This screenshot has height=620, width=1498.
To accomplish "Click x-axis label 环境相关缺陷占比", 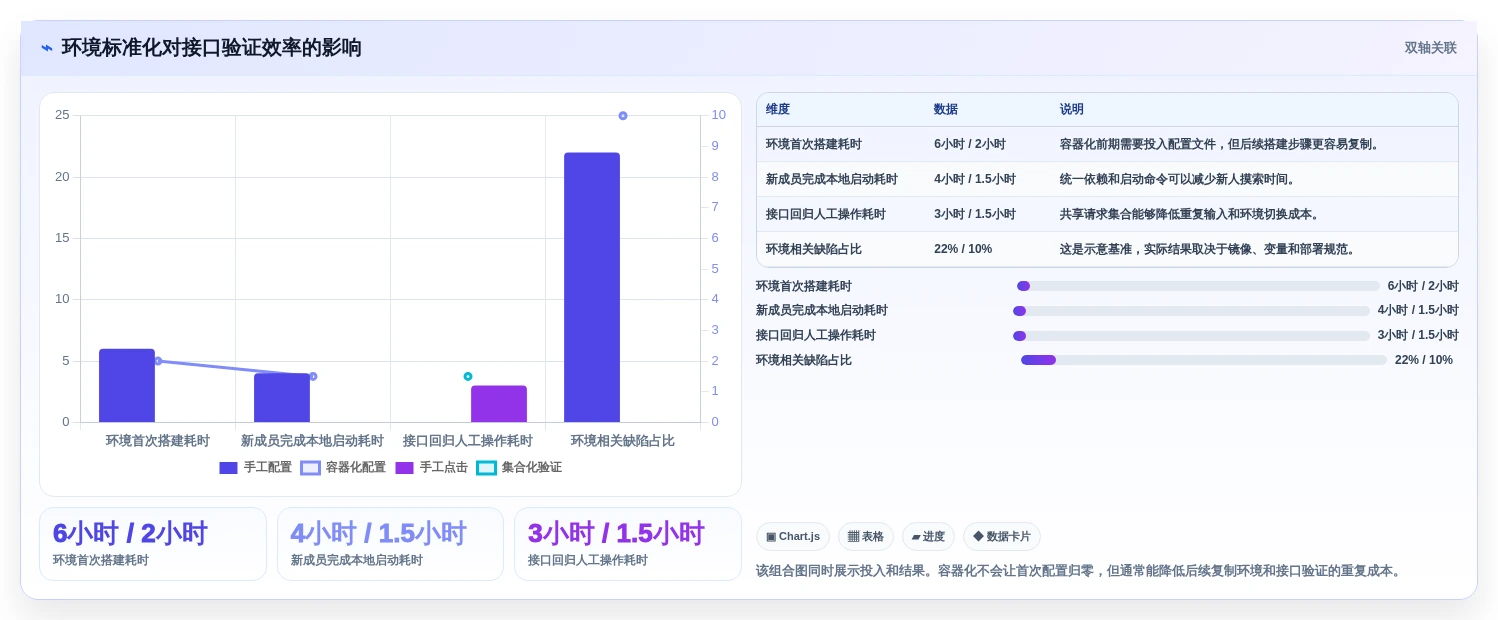I will 623,440.
